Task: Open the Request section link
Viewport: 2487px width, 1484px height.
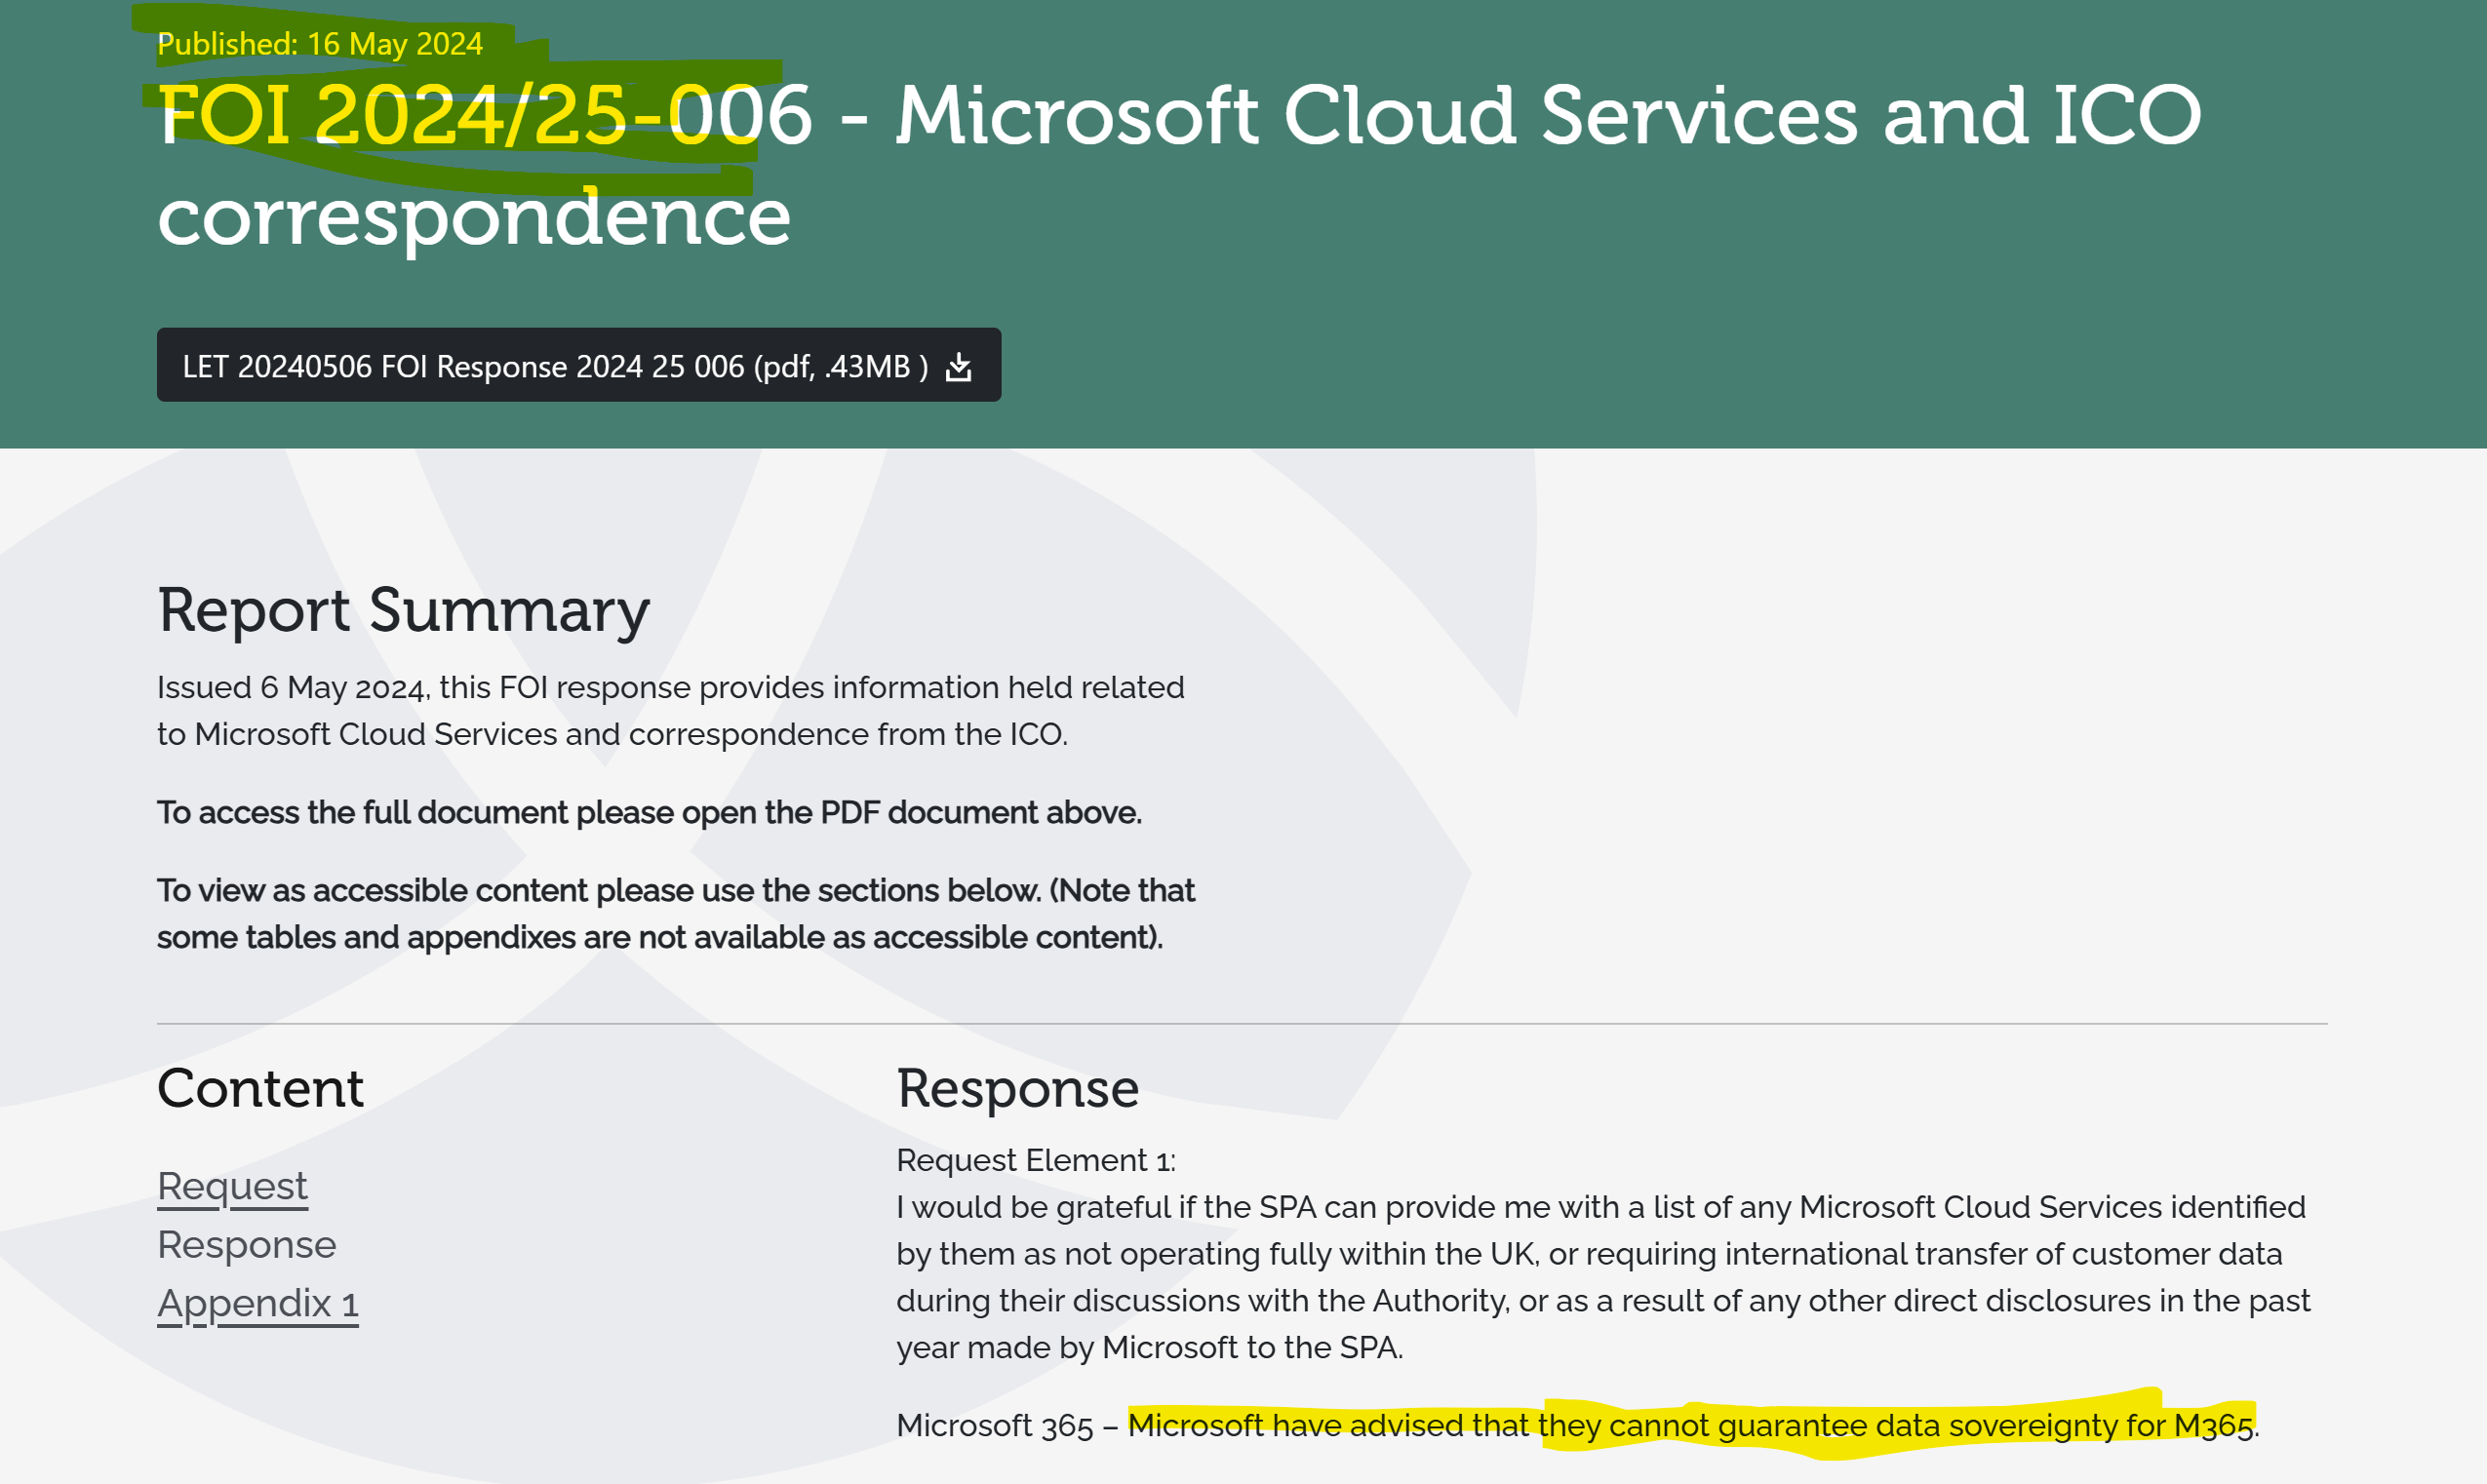Action: (232, 1186)
